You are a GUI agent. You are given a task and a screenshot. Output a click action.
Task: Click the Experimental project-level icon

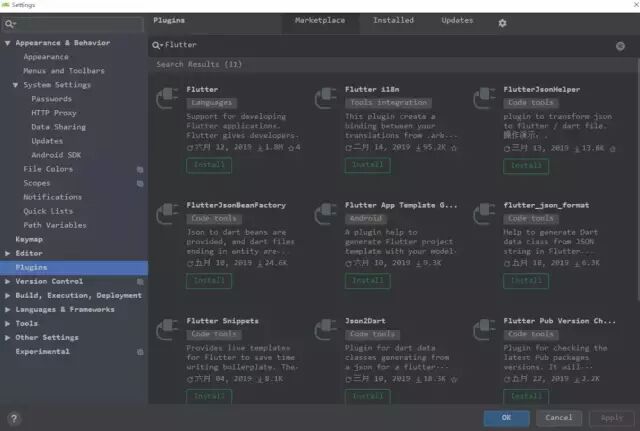click(140, 352)
